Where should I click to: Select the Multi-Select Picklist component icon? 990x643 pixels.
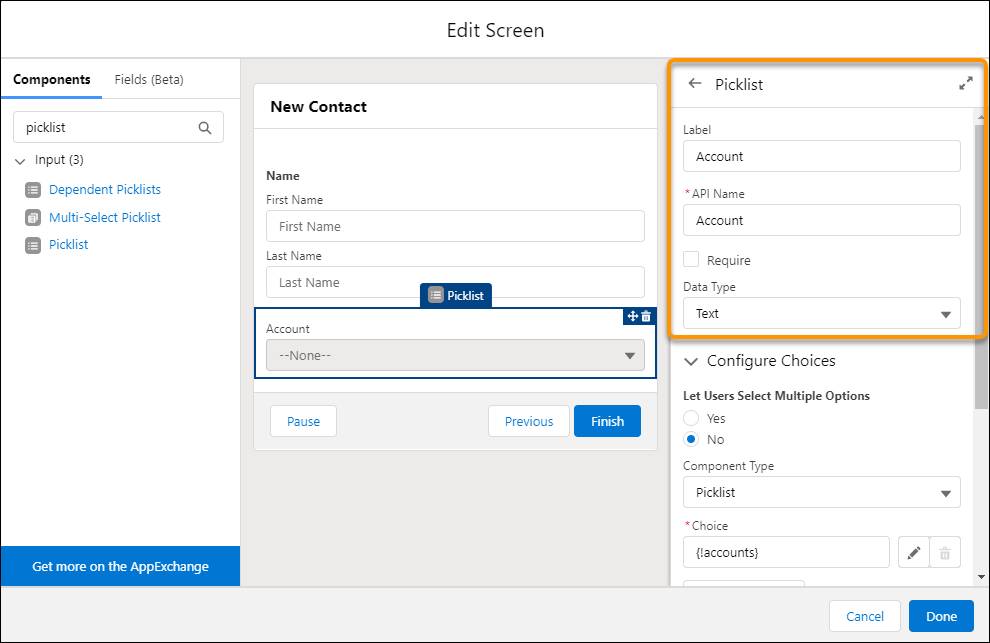[x=32, y=217]
